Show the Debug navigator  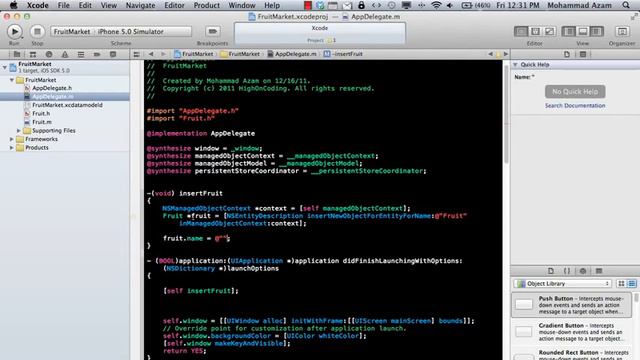click(81, 54)
